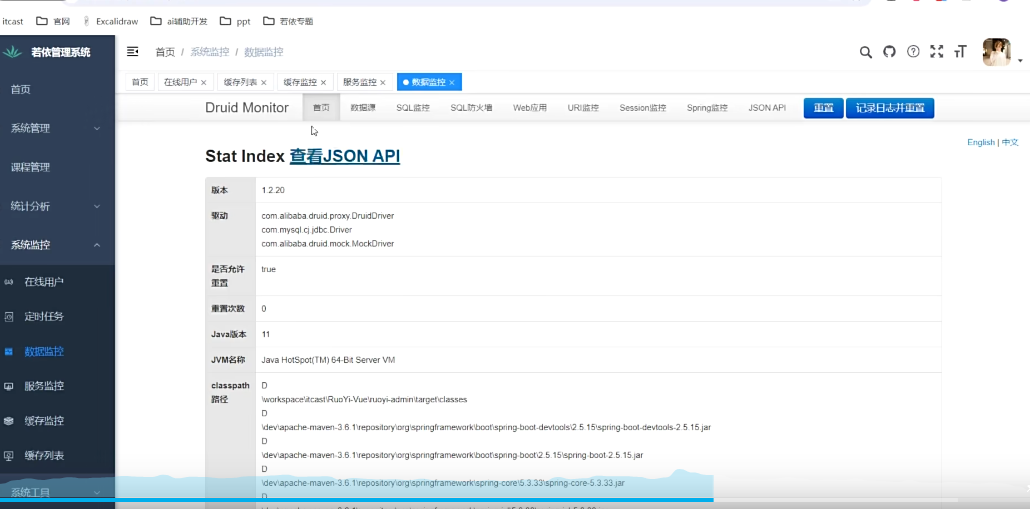Close the 服务监控 tab
Viewport: 1030px width, 509px height.
[x=383, y=83]
